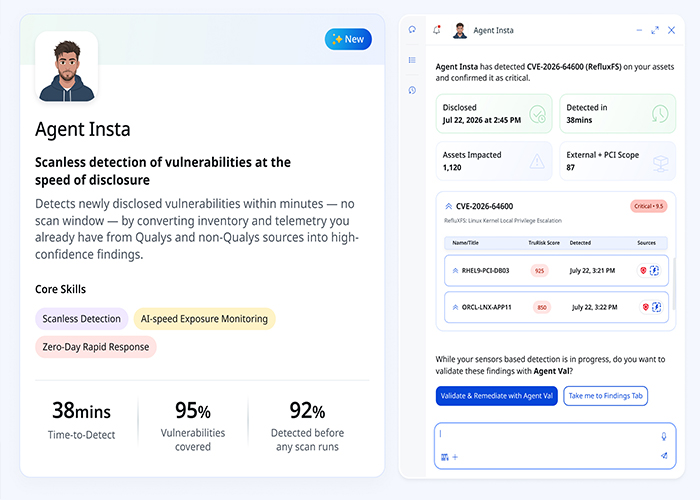Viewport: 700px width, 500px height.
Task: Click the External + PCI Scope 87 value
Action: tap(570, 167)
